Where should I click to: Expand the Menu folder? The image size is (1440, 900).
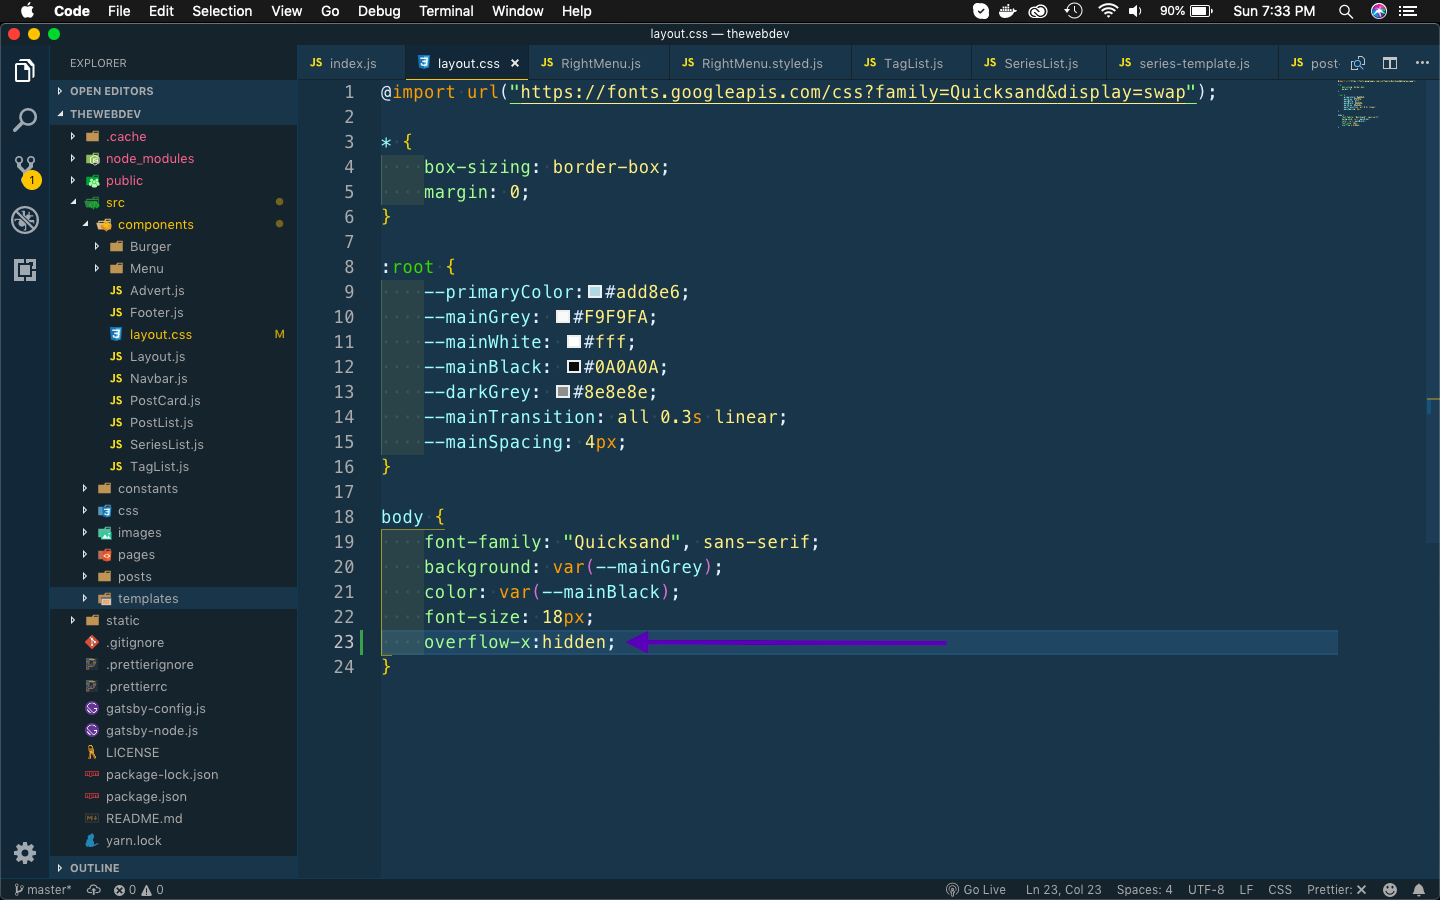click(173, 269)
